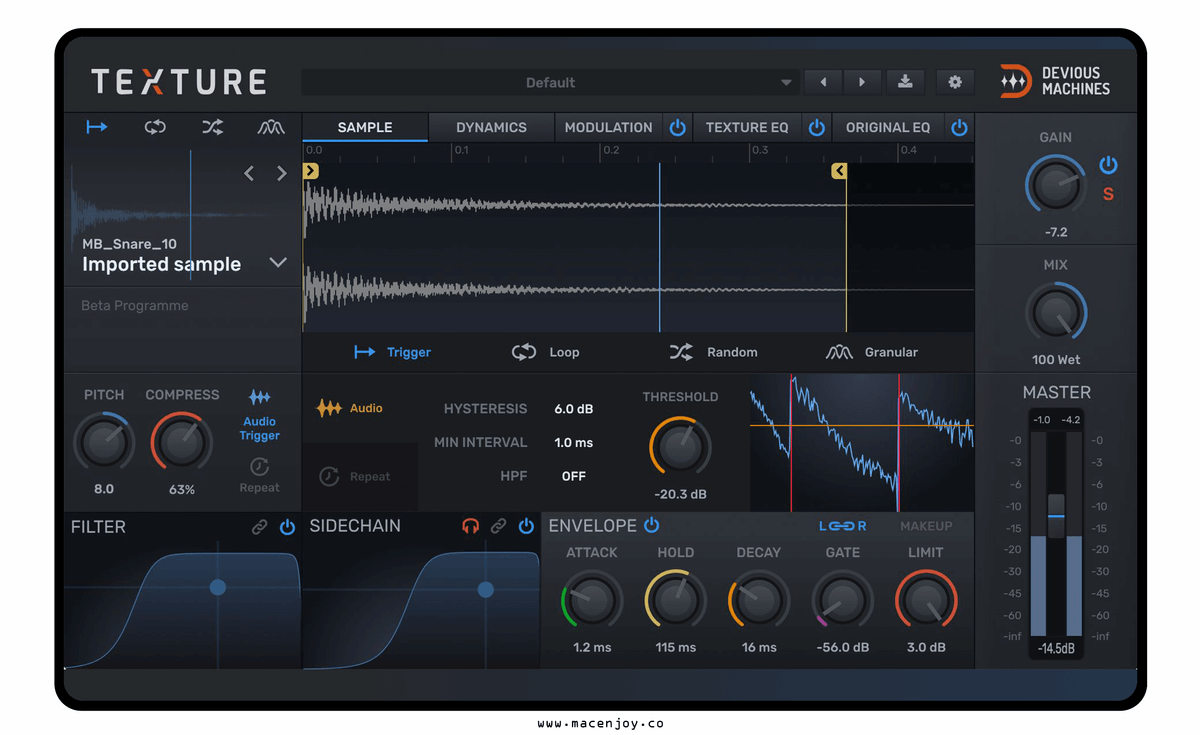Toggle Gain power button

point(1108,165)
